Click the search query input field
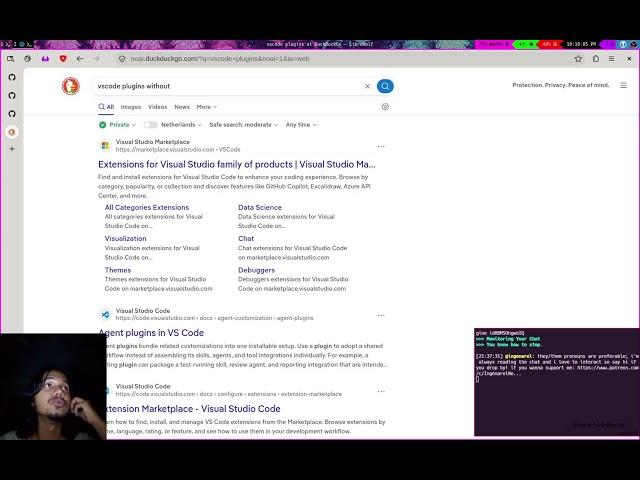640x480 pixels. 229,86
